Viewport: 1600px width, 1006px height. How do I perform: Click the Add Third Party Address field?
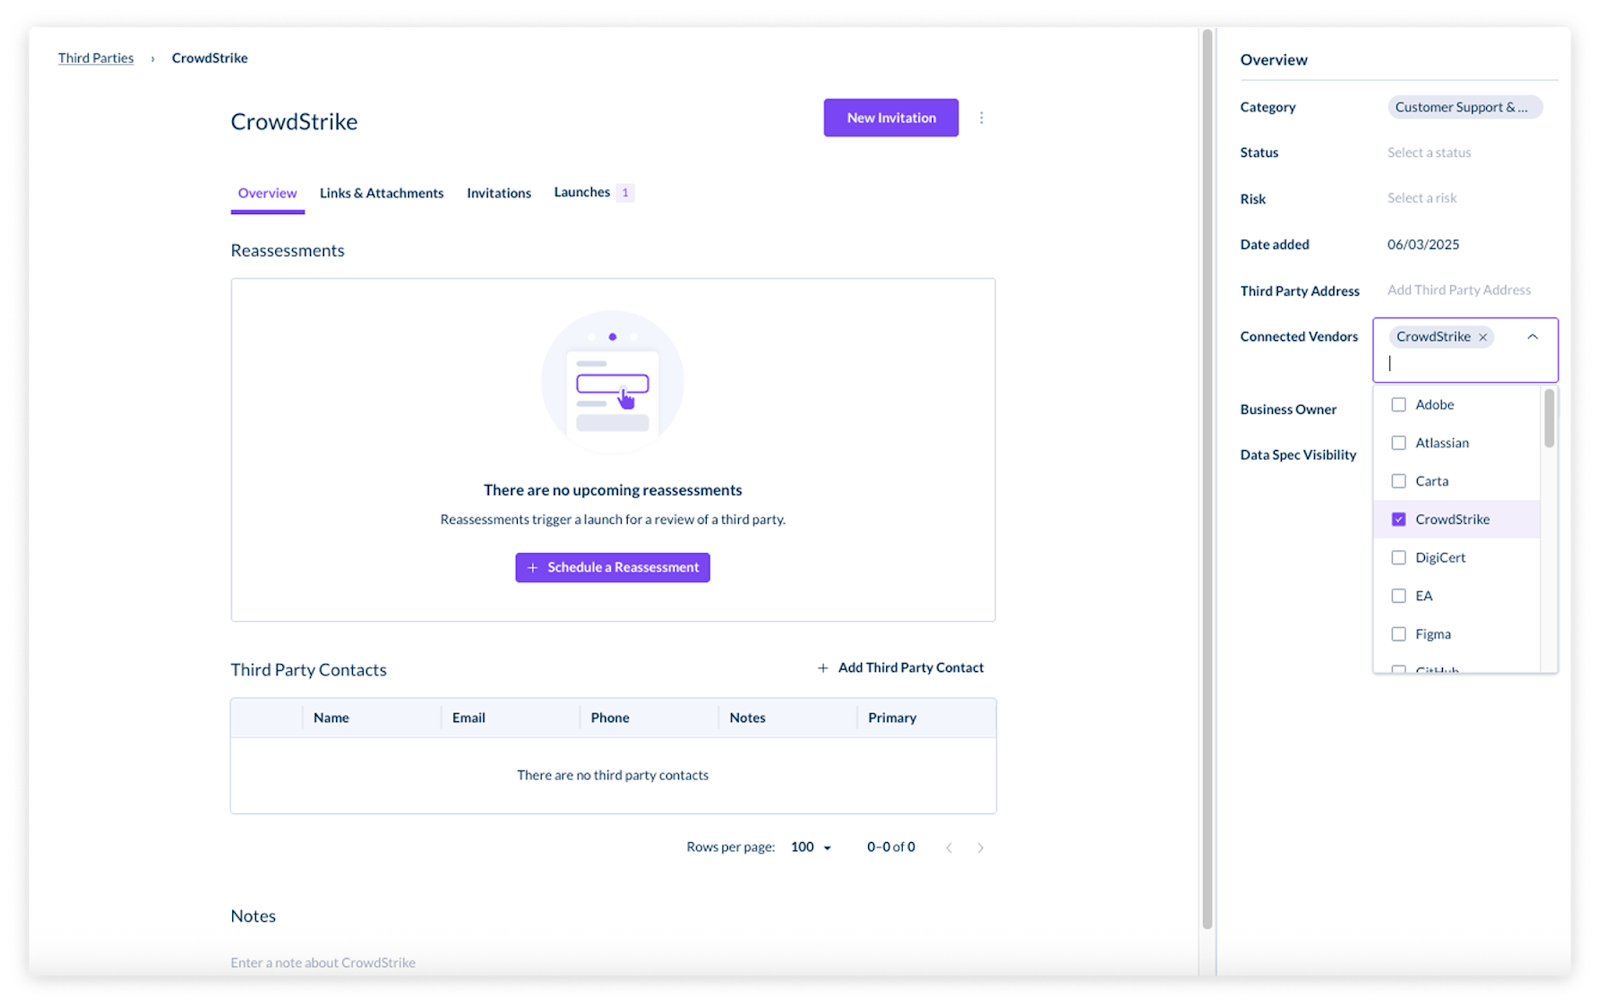(x=1458, y=290)
